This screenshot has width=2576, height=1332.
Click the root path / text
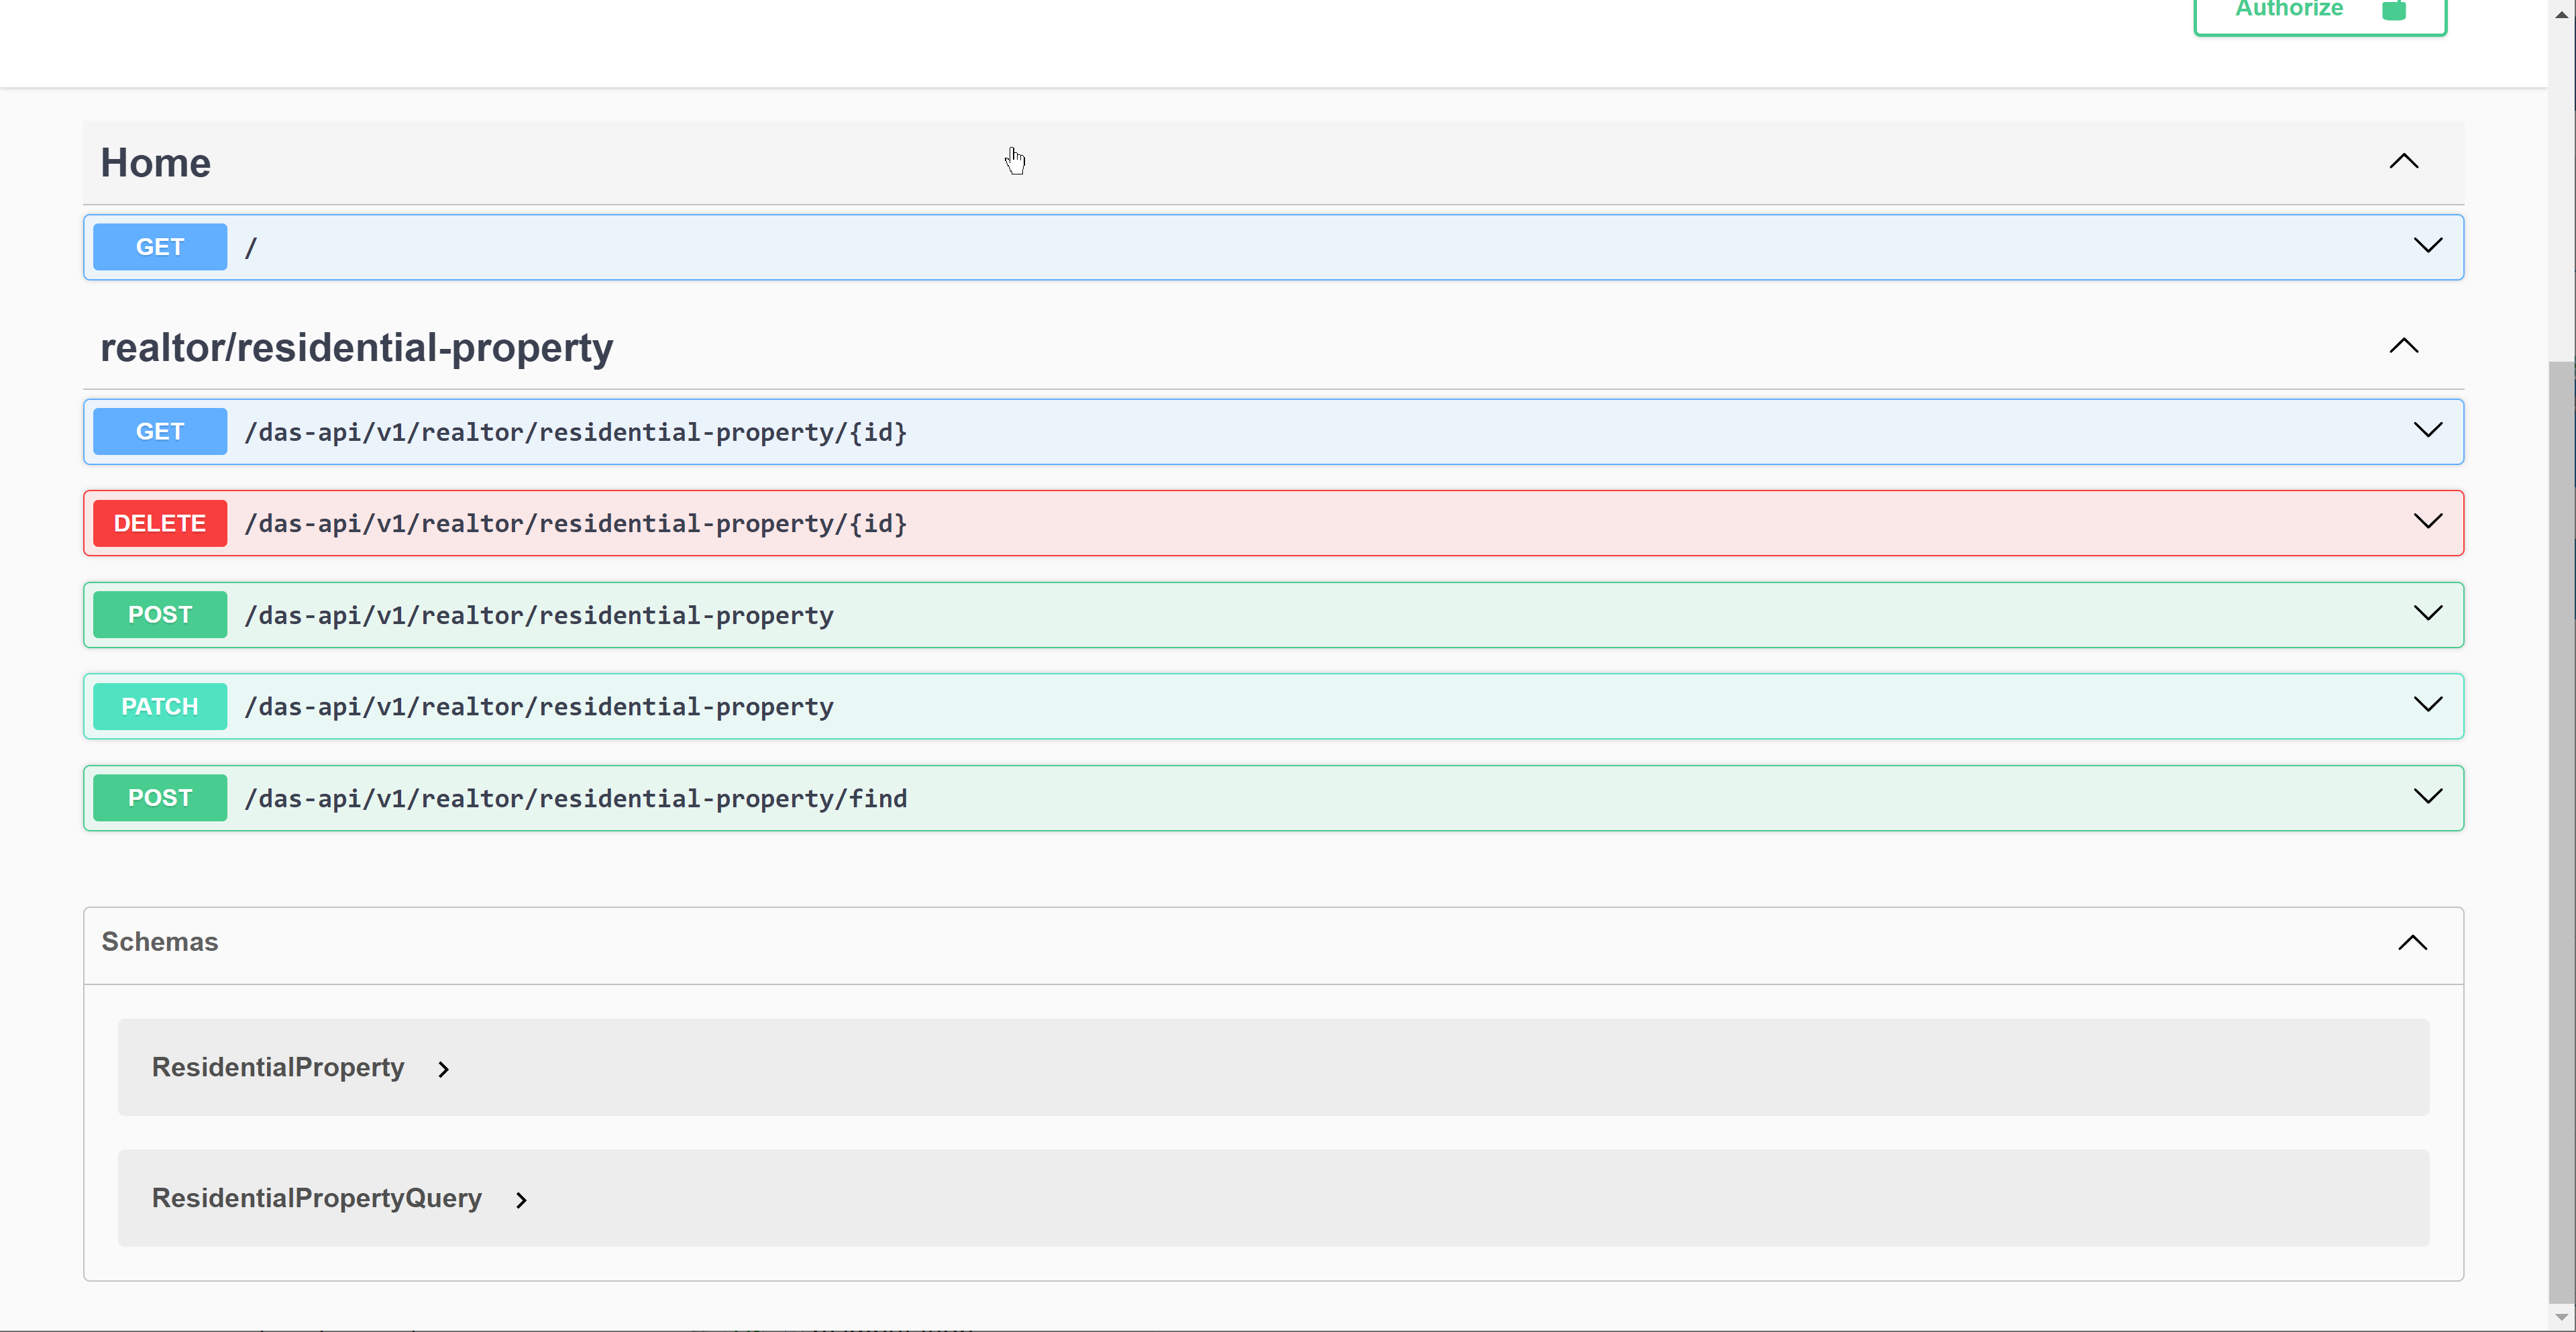click(x=251, y=247)
